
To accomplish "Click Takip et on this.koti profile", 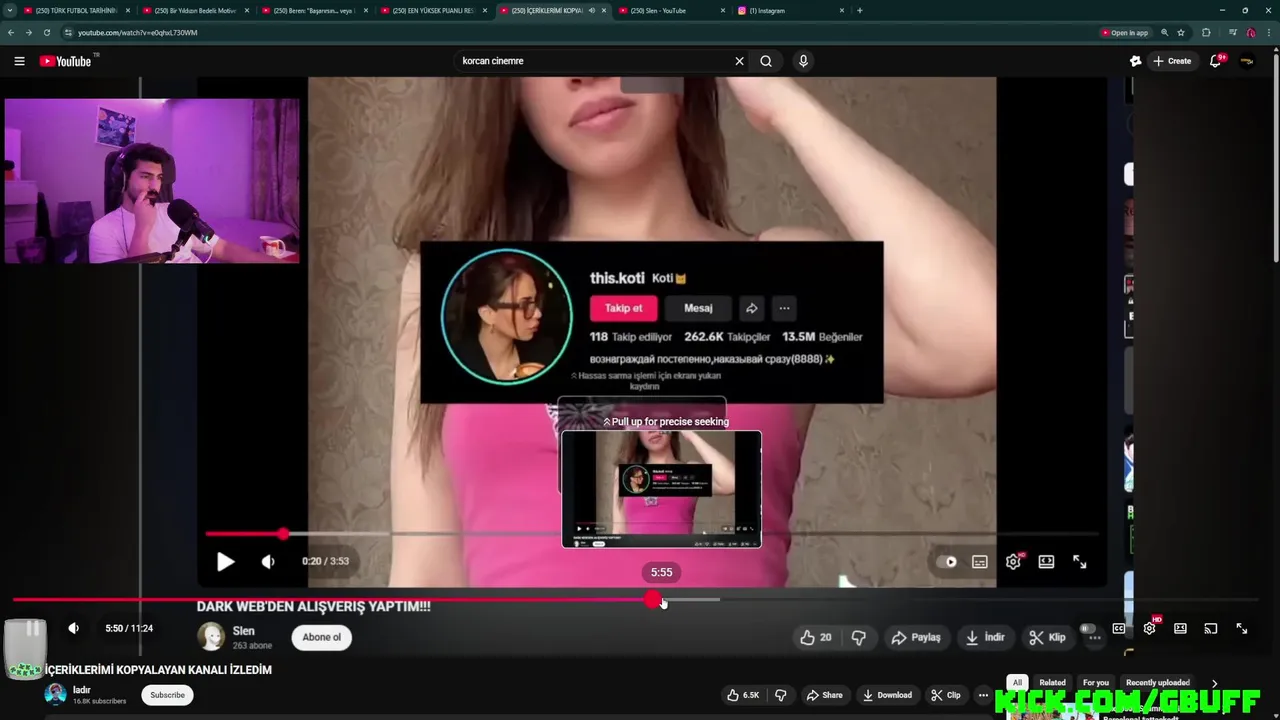I will pos(624,308).
